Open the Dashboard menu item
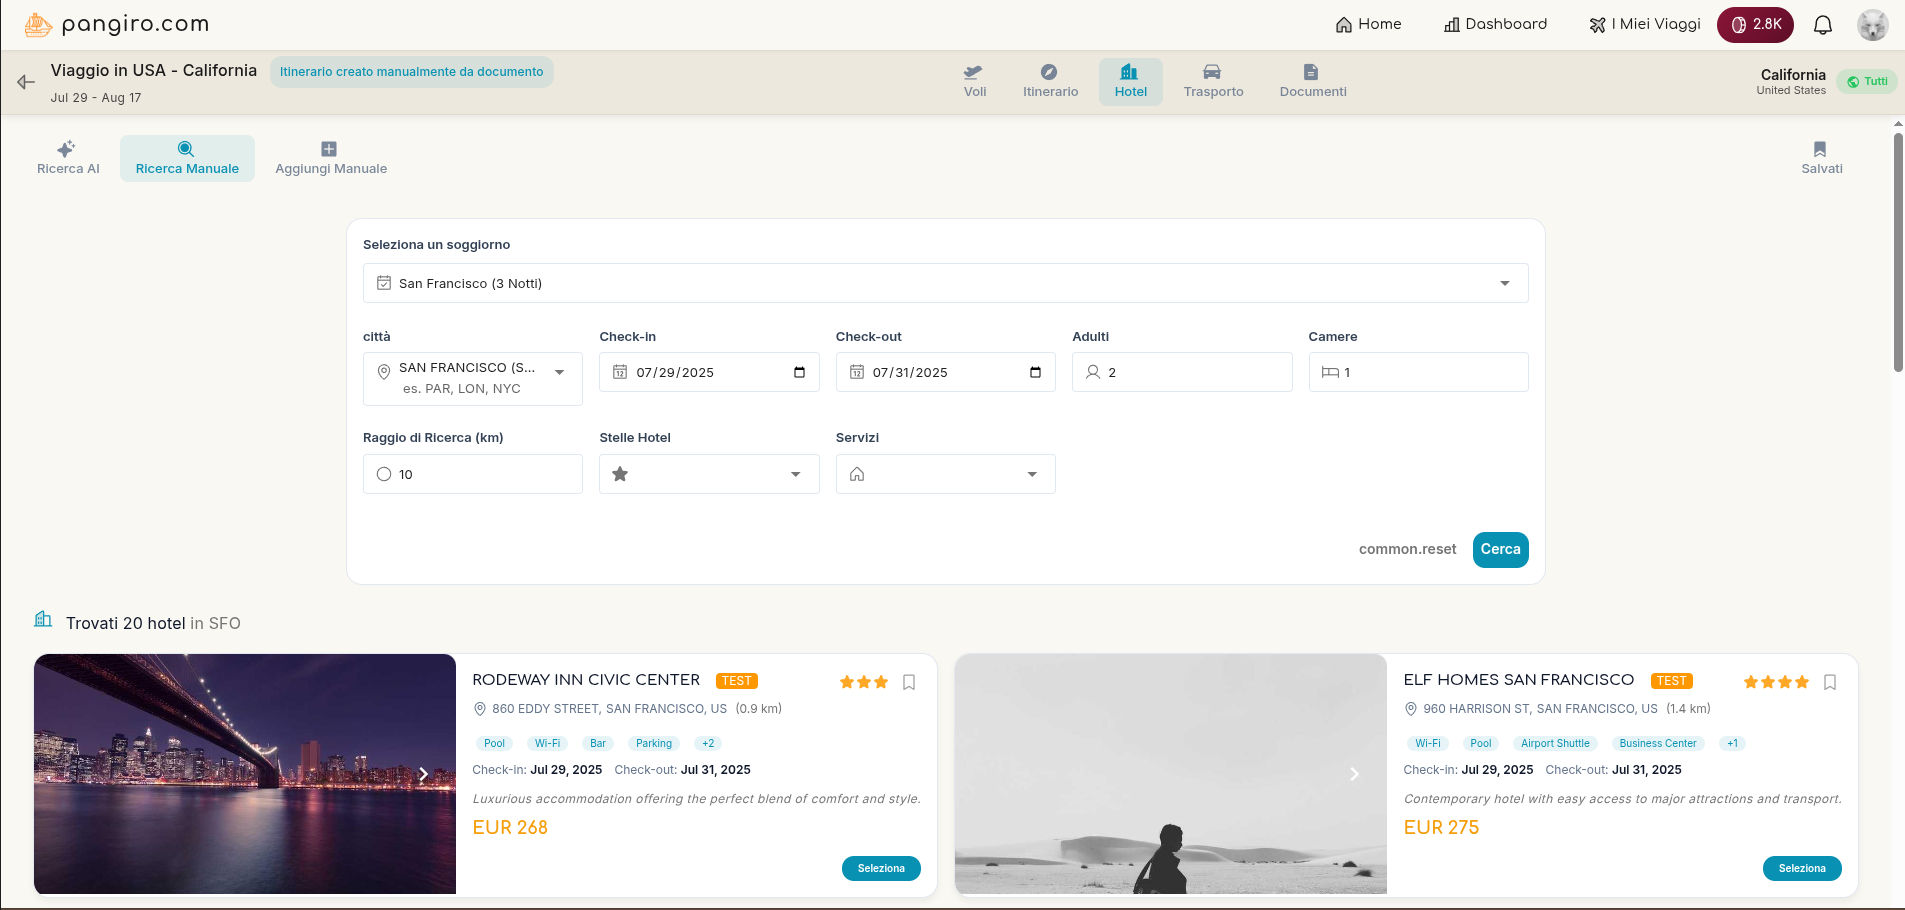The height and width of the screenshot is (910, 1905). [1494, 24]
